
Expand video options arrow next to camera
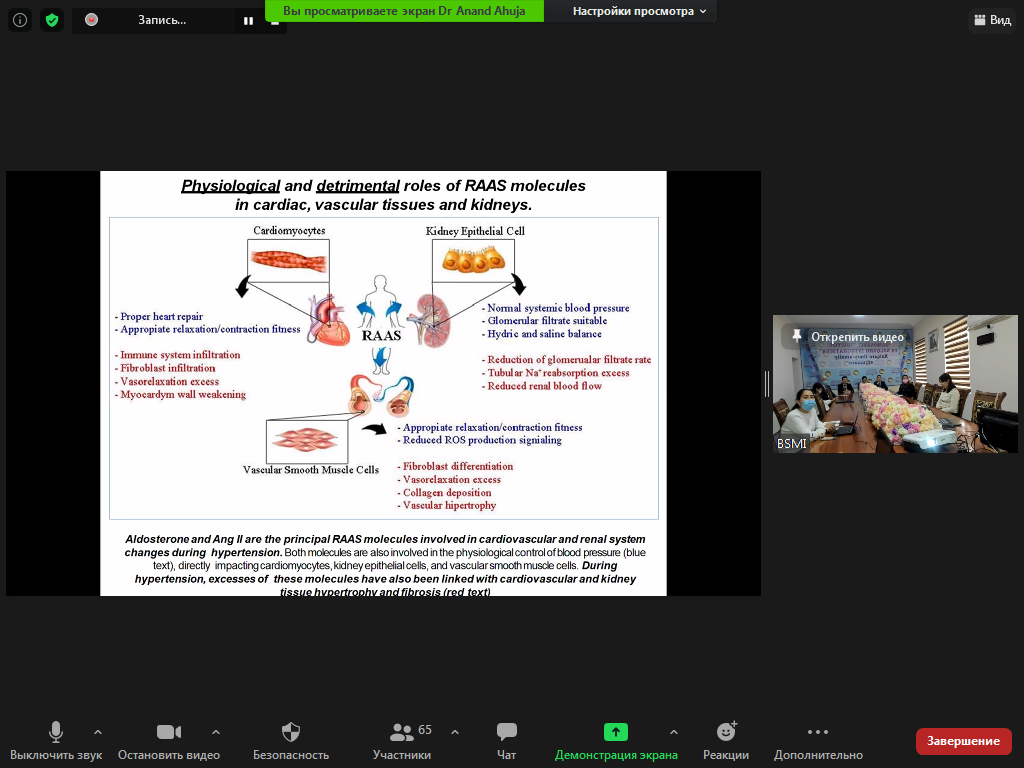216,732
